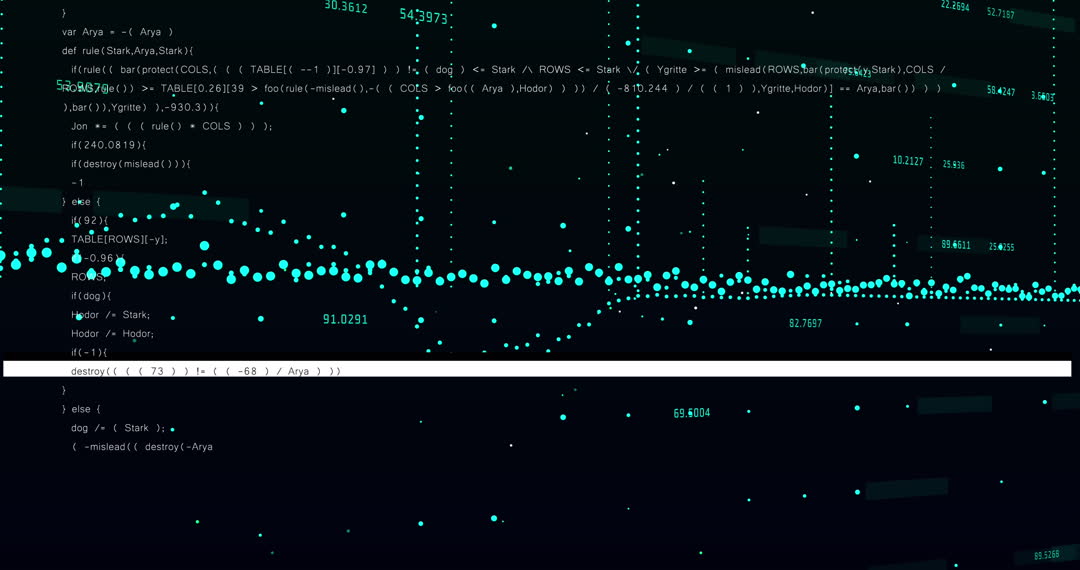Select the 'if(dog){' code line
This screenshot has width=1080, height=570.
(91, 296)
